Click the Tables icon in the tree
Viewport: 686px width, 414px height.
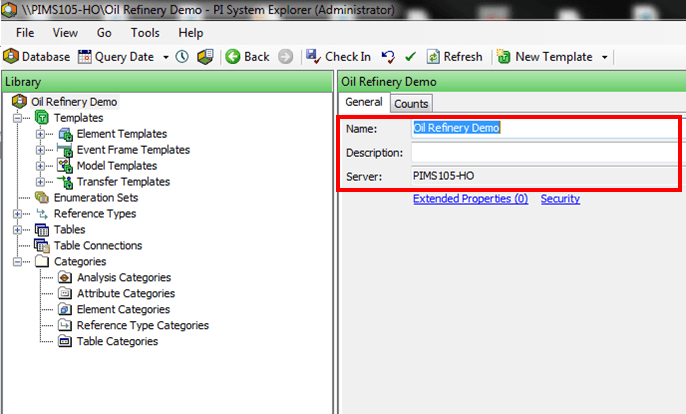(x=42, y=229)
